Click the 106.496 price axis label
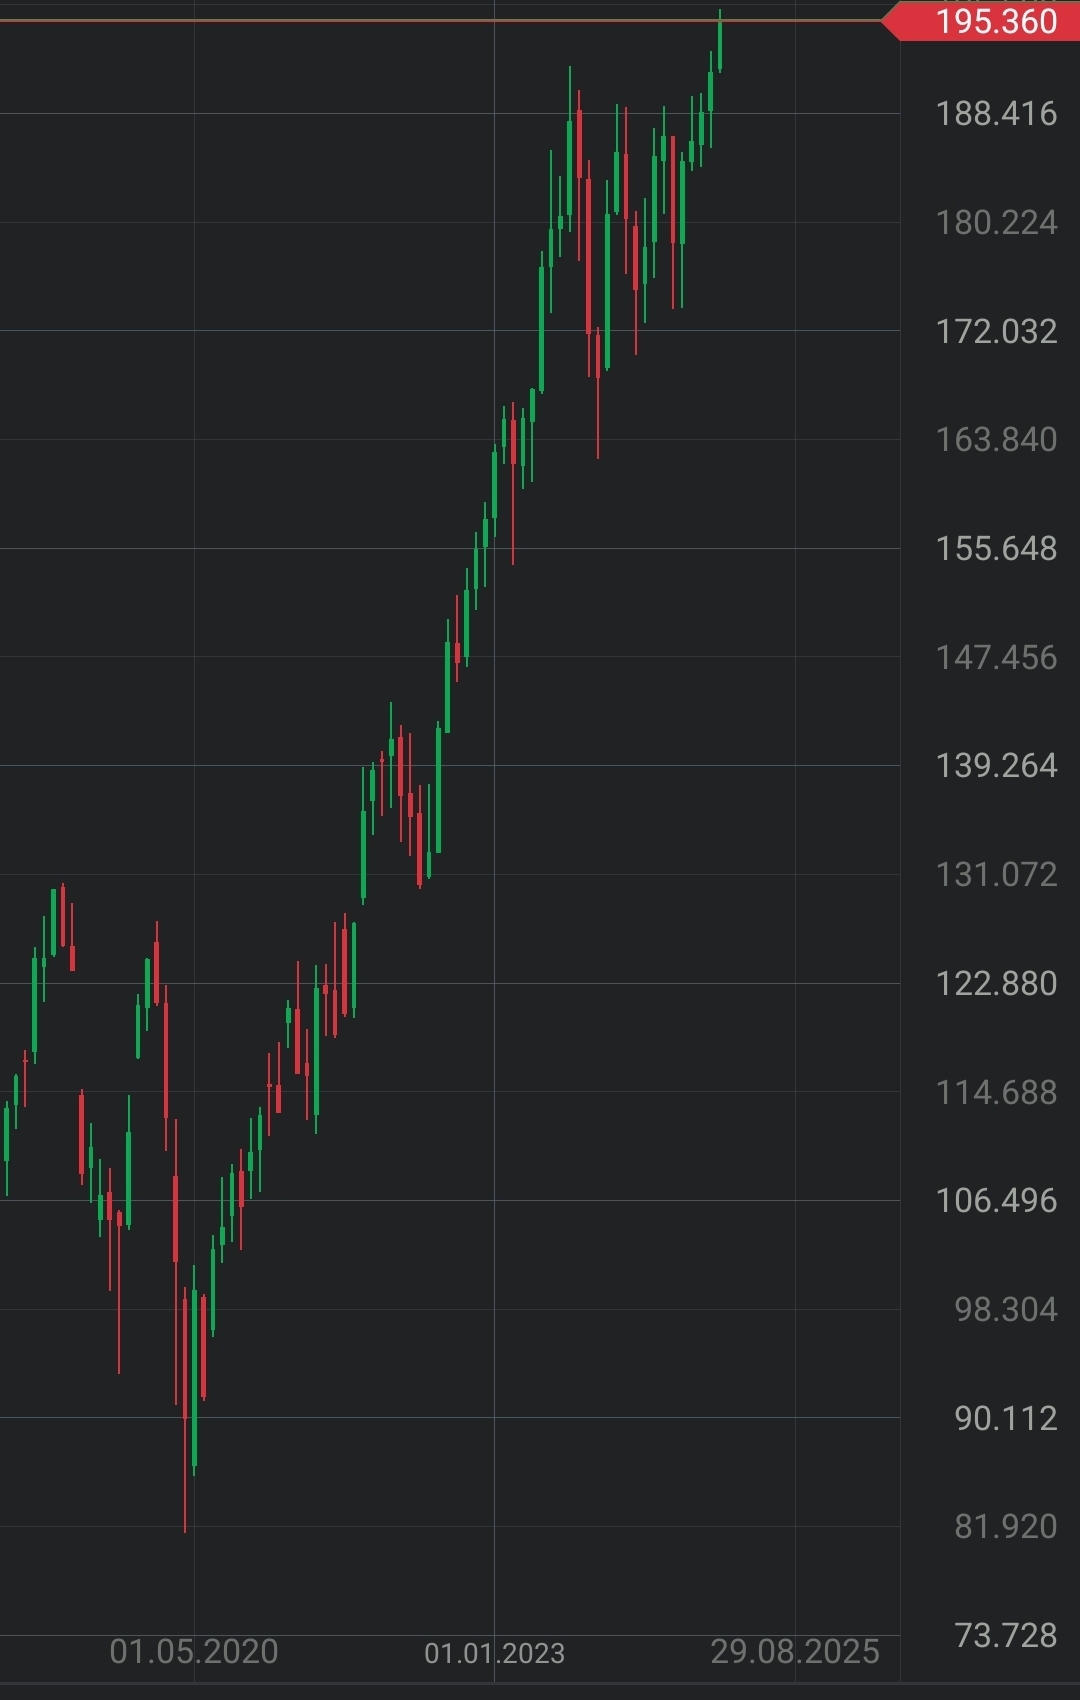The height and width of the screenshot is (1700, 1080). tap(996, 1200)
